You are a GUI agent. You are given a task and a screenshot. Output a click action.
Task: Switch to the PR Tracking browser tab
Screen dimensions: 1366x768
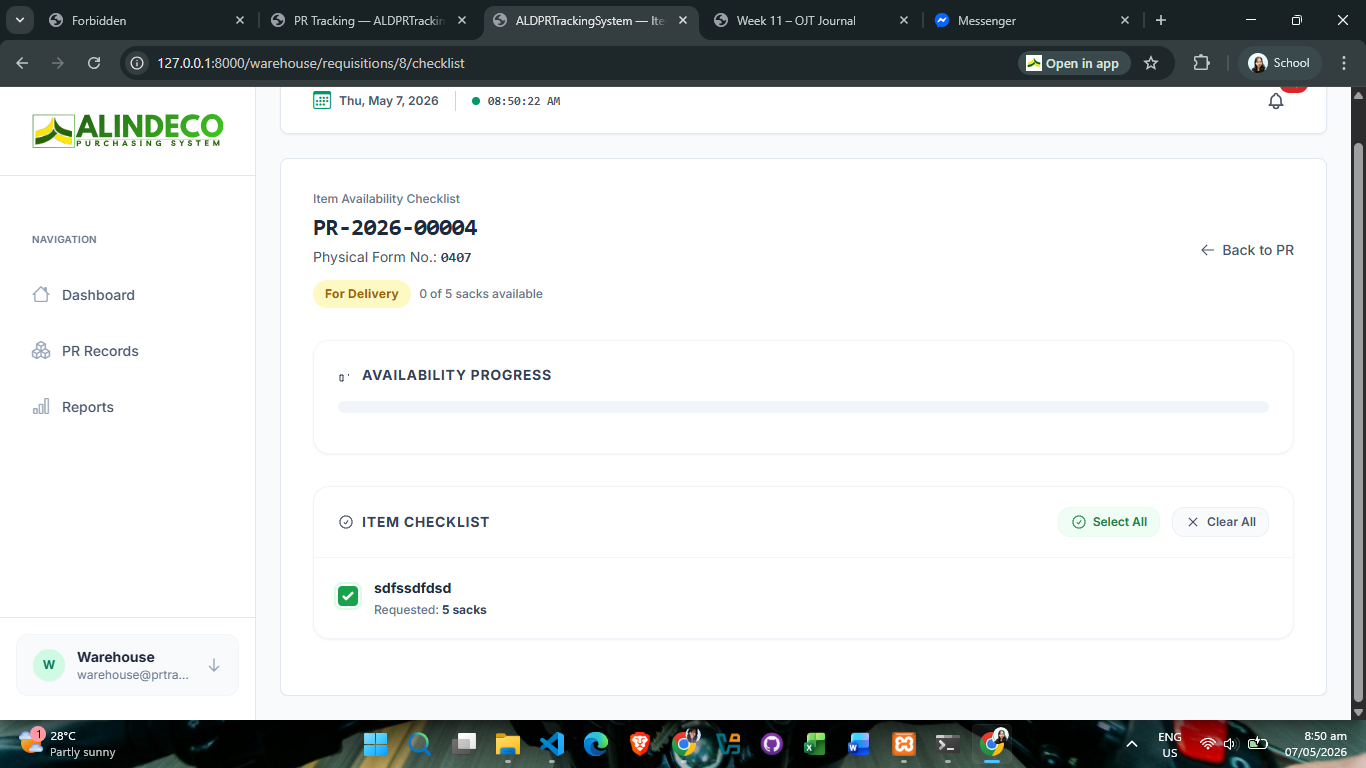pos(368,20)
